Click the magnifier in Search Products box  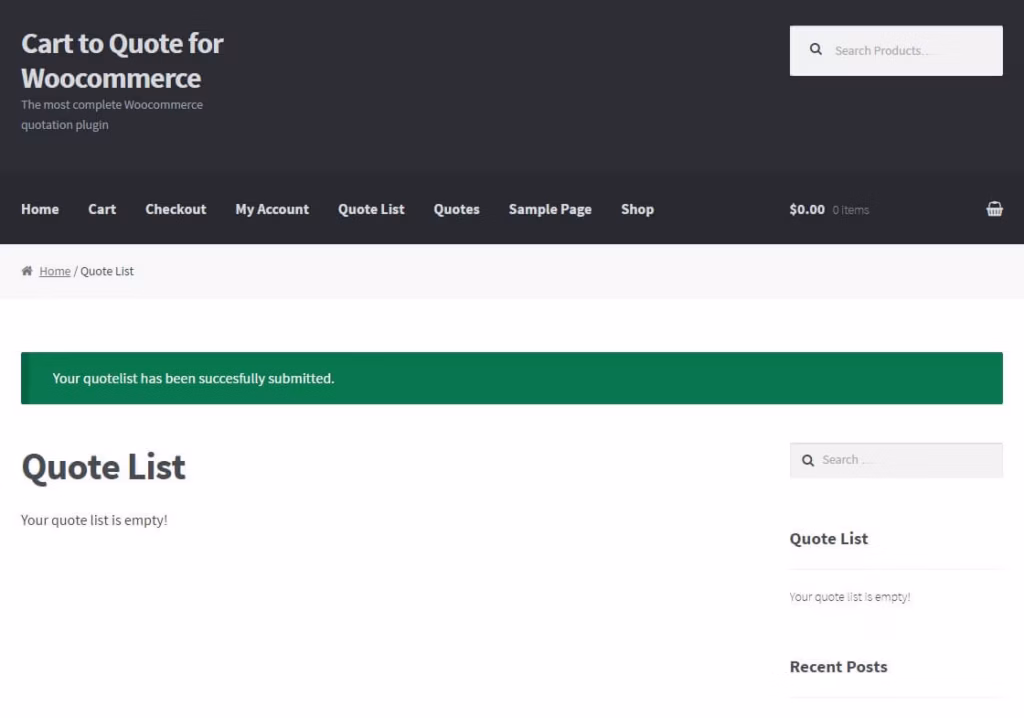816,50
